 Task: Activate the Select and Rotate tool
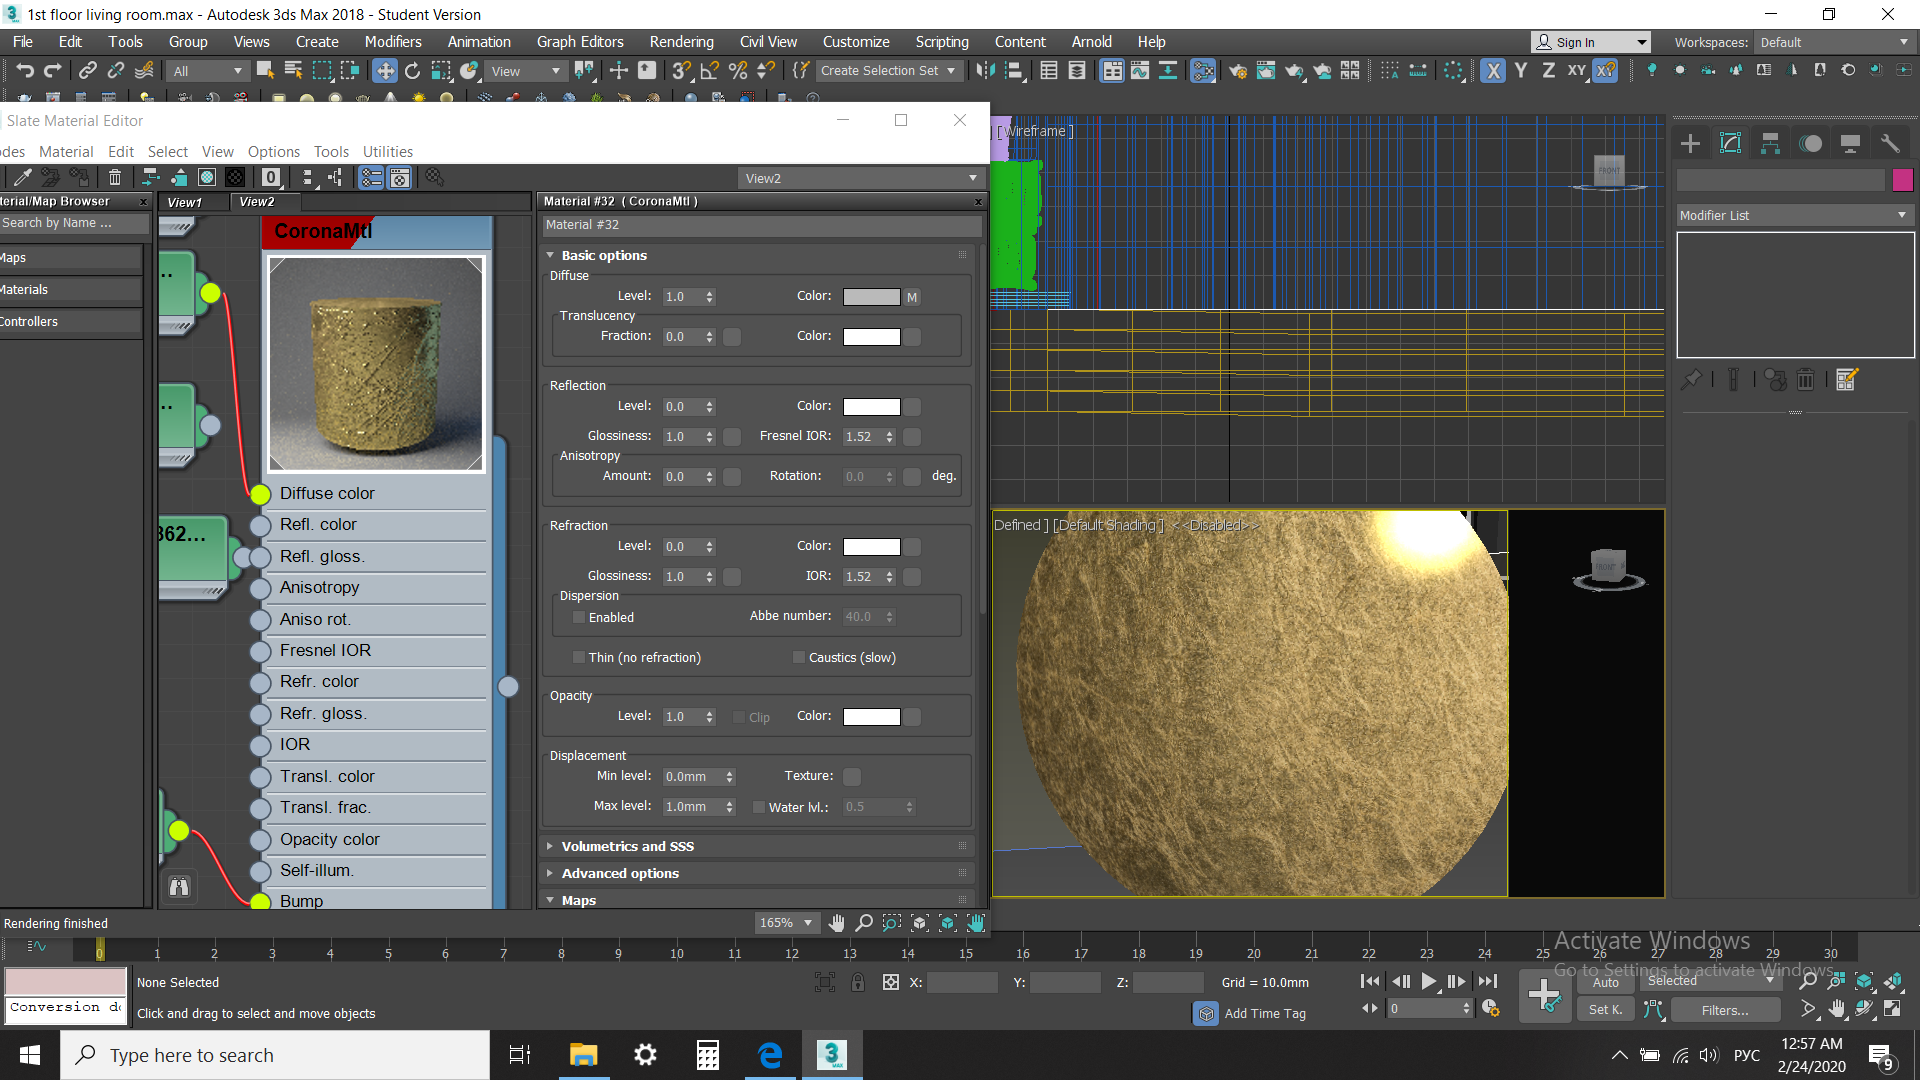tap(412, 70)
